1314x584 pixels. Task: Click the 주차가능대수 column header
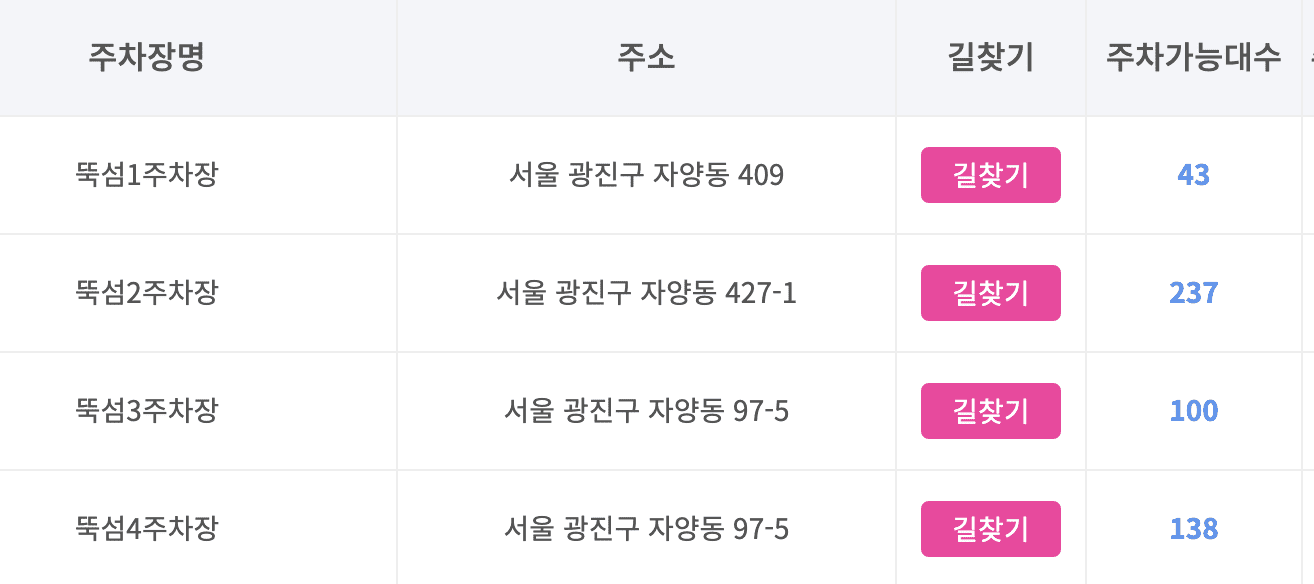pyautogui.click(x=1192, y=57)
